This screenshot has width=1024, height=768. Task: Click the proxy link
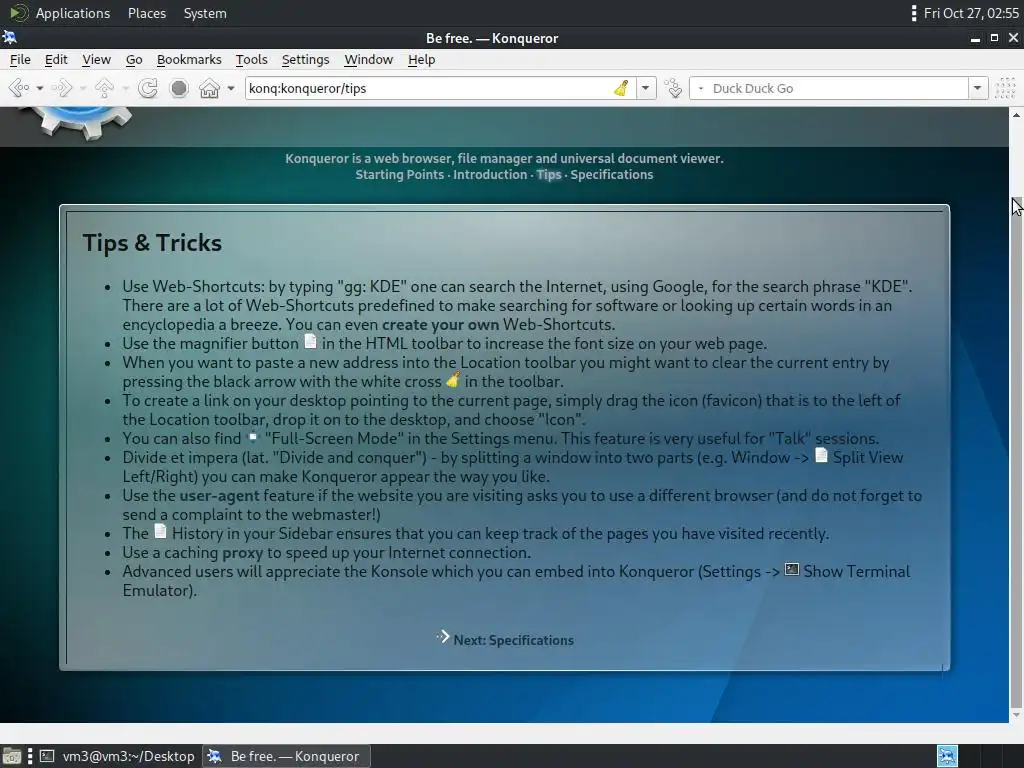tap(242, 552)
